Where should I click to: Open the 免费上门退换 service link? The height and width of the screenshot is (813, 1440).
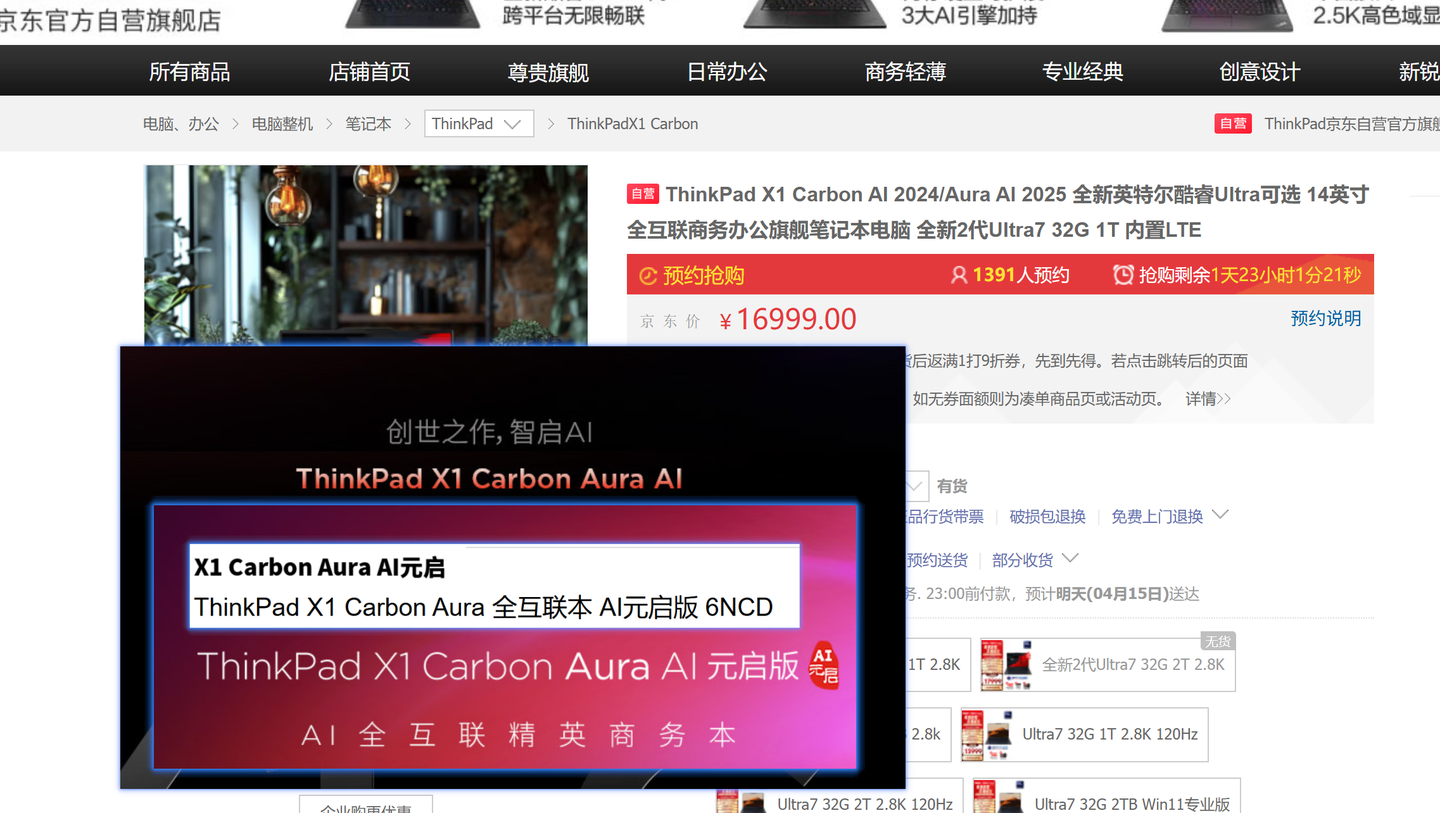1157,517
